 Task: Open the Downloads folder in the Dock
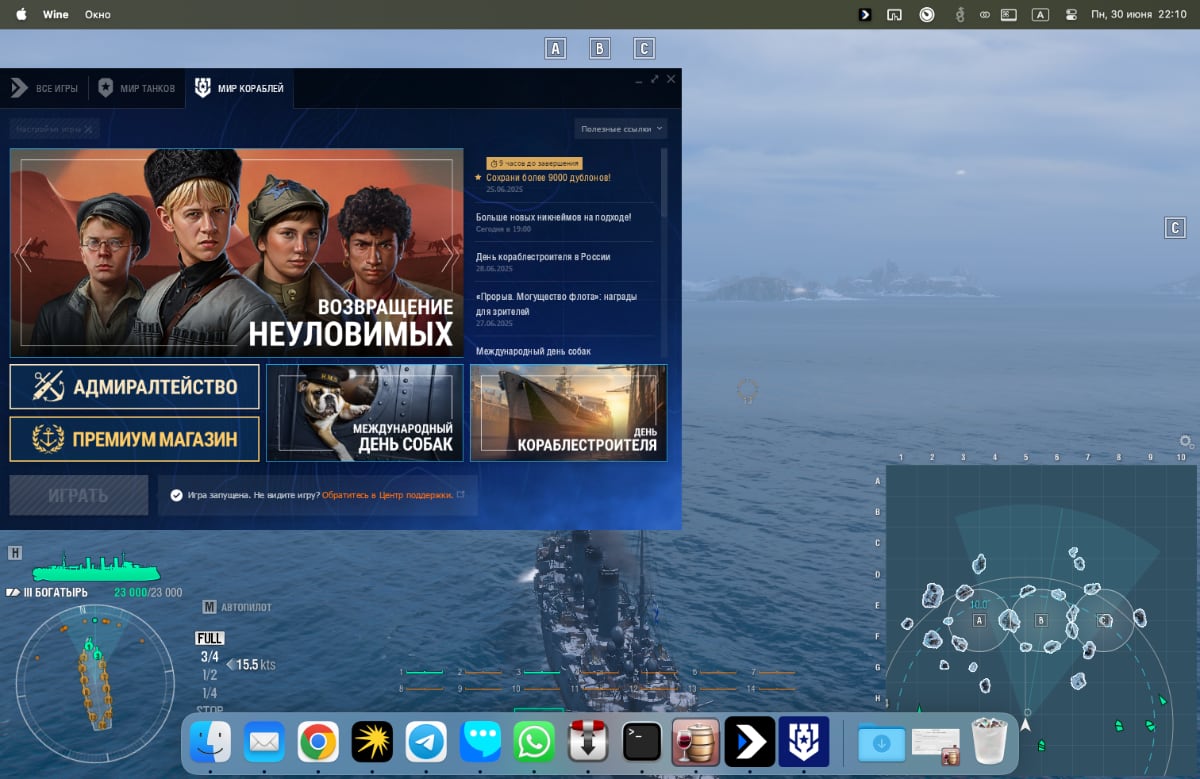pos(881,742)
